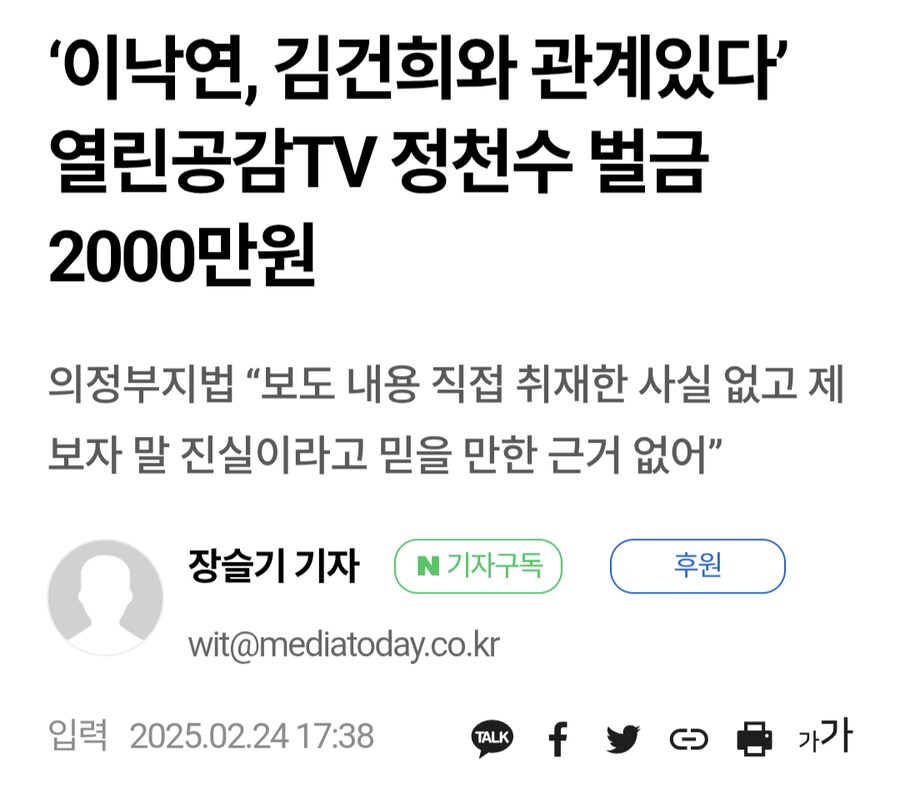Open reporter's profile avatar image
900x797 pixels.
(x=106, y=597)
